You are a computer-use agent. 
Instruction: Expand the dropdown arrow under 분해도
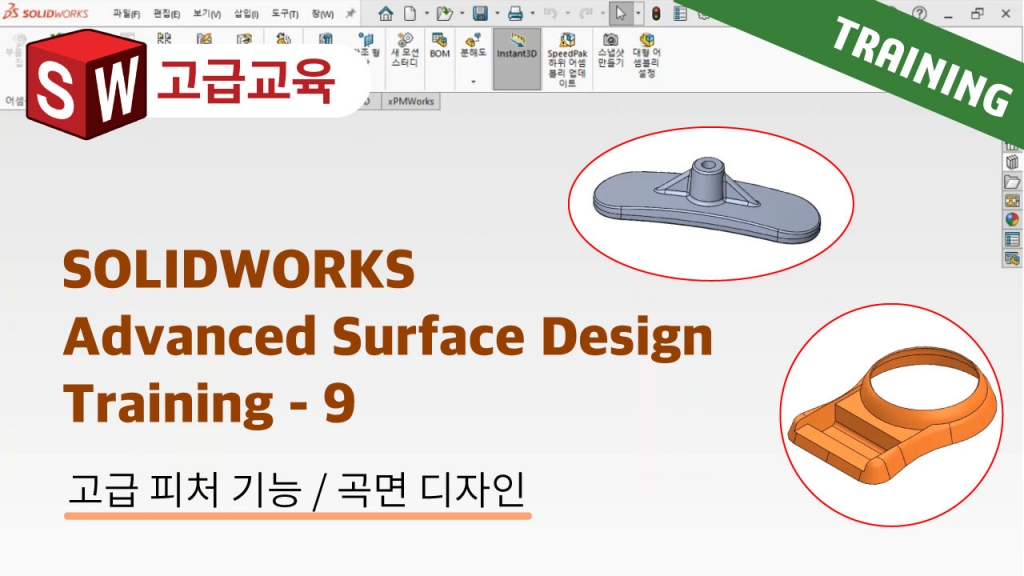(x=473, y=82)
